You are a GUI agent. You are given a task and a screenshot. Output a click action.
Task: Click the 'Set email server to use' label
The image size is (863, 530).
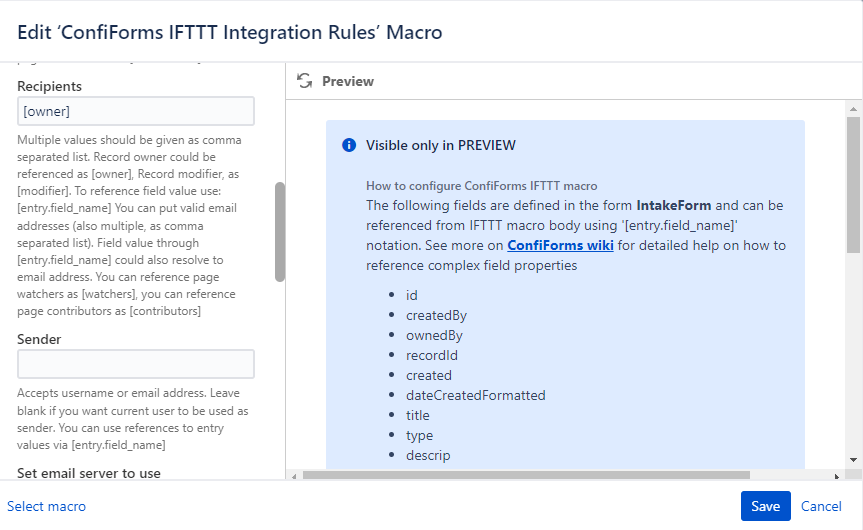[x=89, y=473]
